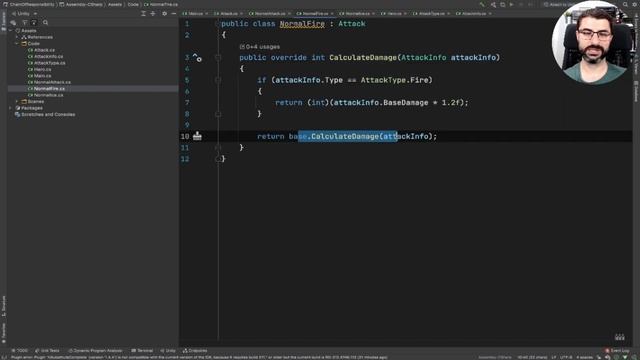Click Assets in the breadcrumb bar
Viewport: 640px width, 360px height.
[x=115, y=4]
